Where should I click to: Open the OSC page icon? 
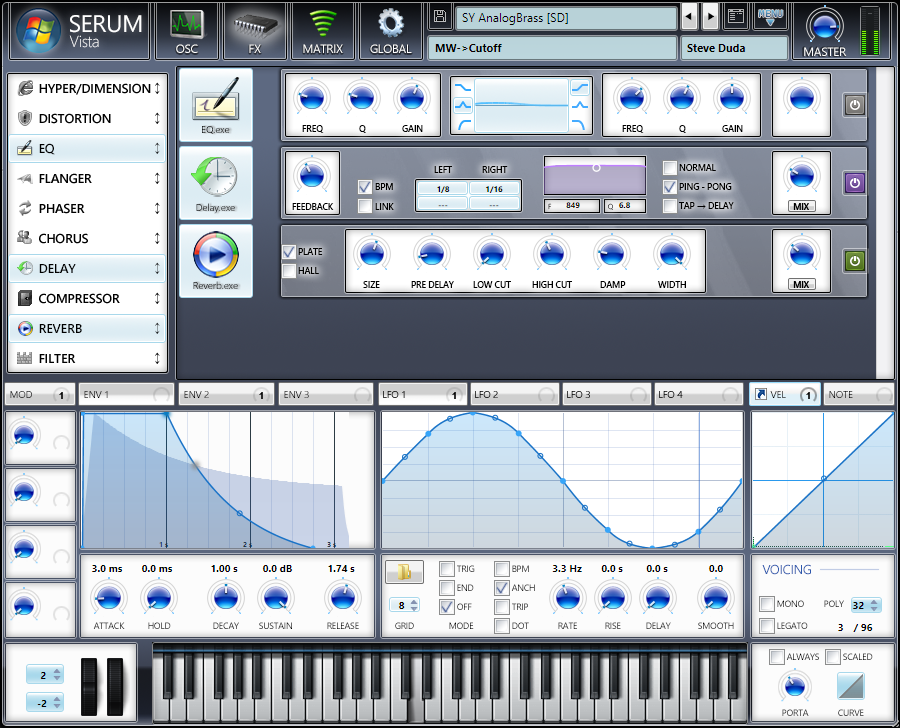tap(187, 31)
